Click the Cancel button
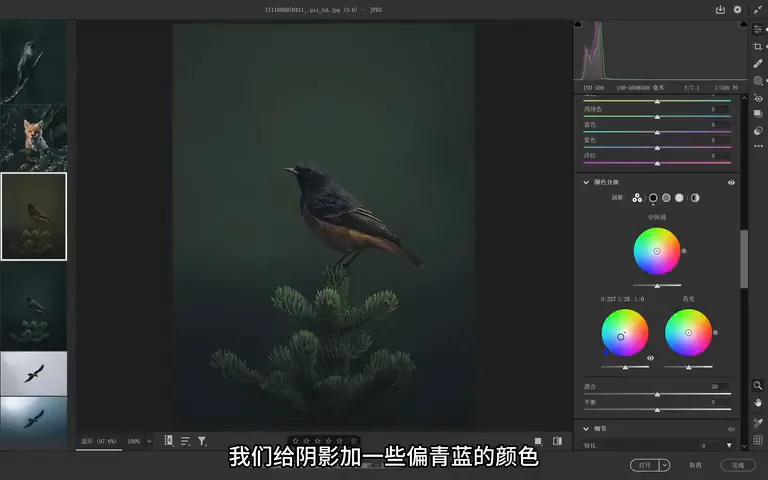Image resolution: width=768 pixels, height=480 pixels. [695, 465]
